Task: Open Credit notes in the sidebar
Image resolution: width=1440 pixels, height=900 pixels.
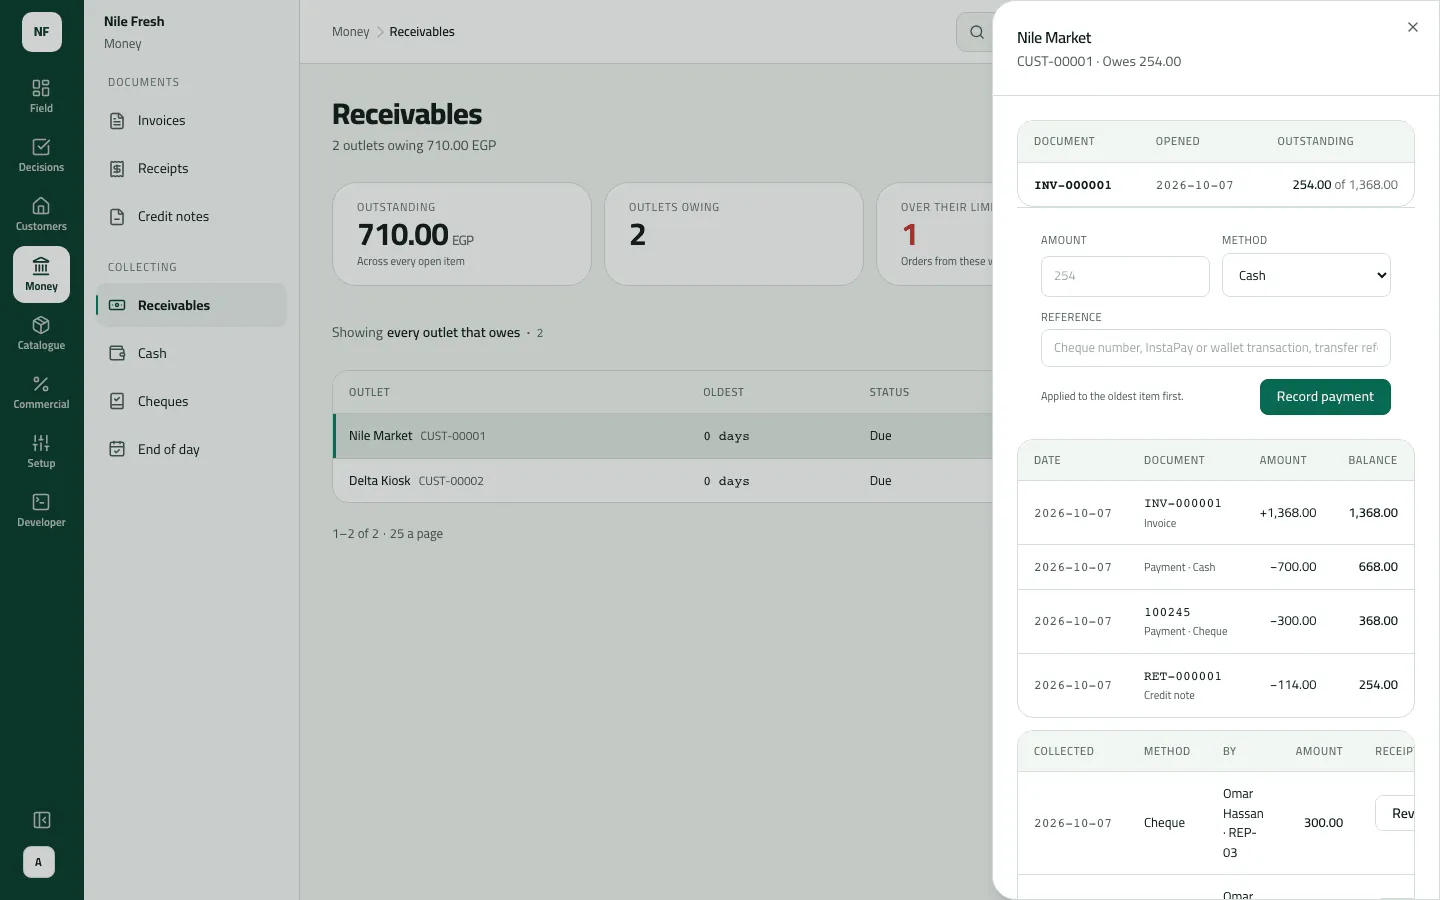Action: [191, 217]
